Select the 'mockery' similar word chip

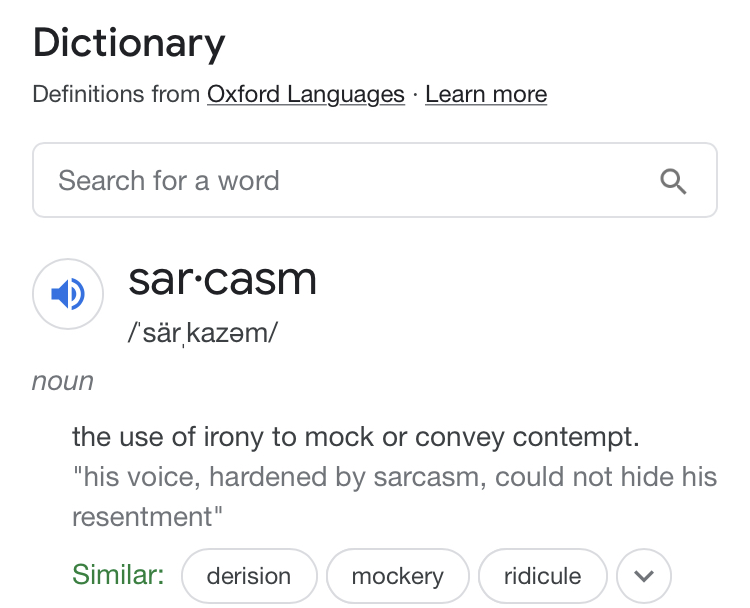click(397, 576)
